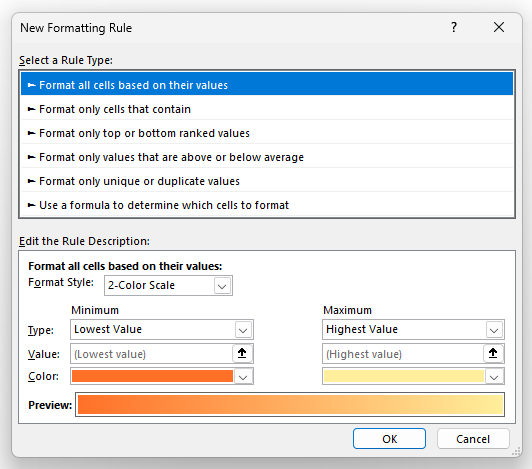Select 'Format all cells based on their values'
Image resolution: width=532 pixels, height=469 pixels.
267,85
